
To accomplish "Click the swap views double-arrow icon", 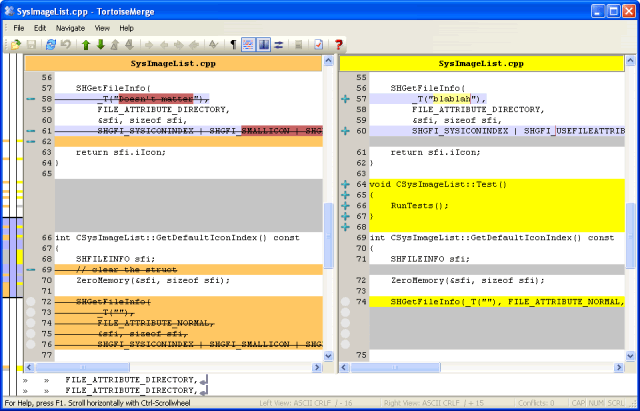I will pyautogui.click(x=280, y=45).
